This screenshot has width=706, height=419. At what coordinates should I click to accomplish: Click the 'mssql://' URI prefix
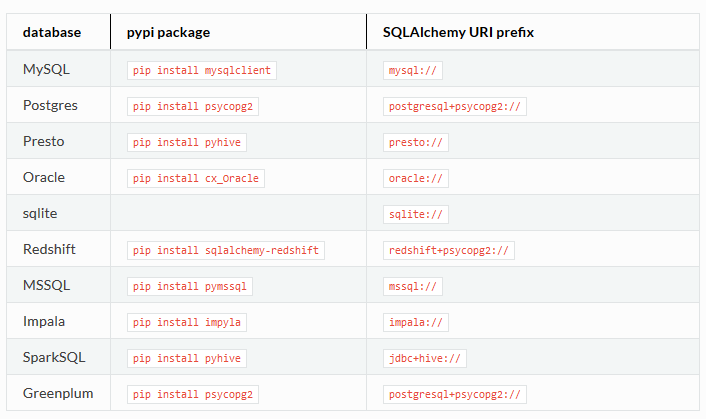[x=412, y=287]
